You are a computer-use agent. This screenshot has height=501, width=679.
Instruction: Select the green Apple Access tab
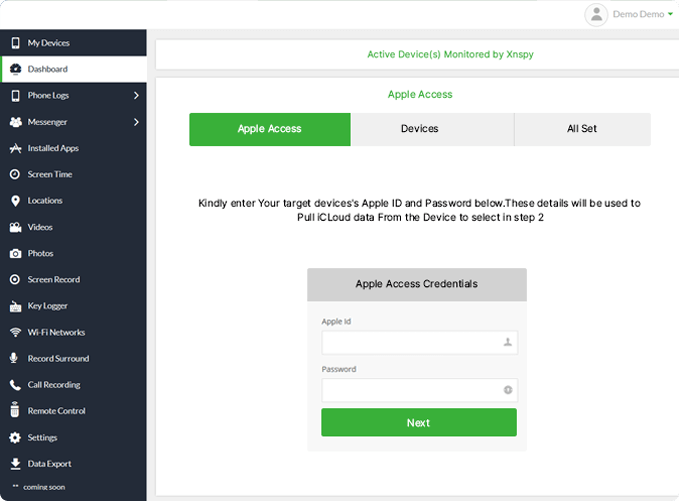coord(269,129)
